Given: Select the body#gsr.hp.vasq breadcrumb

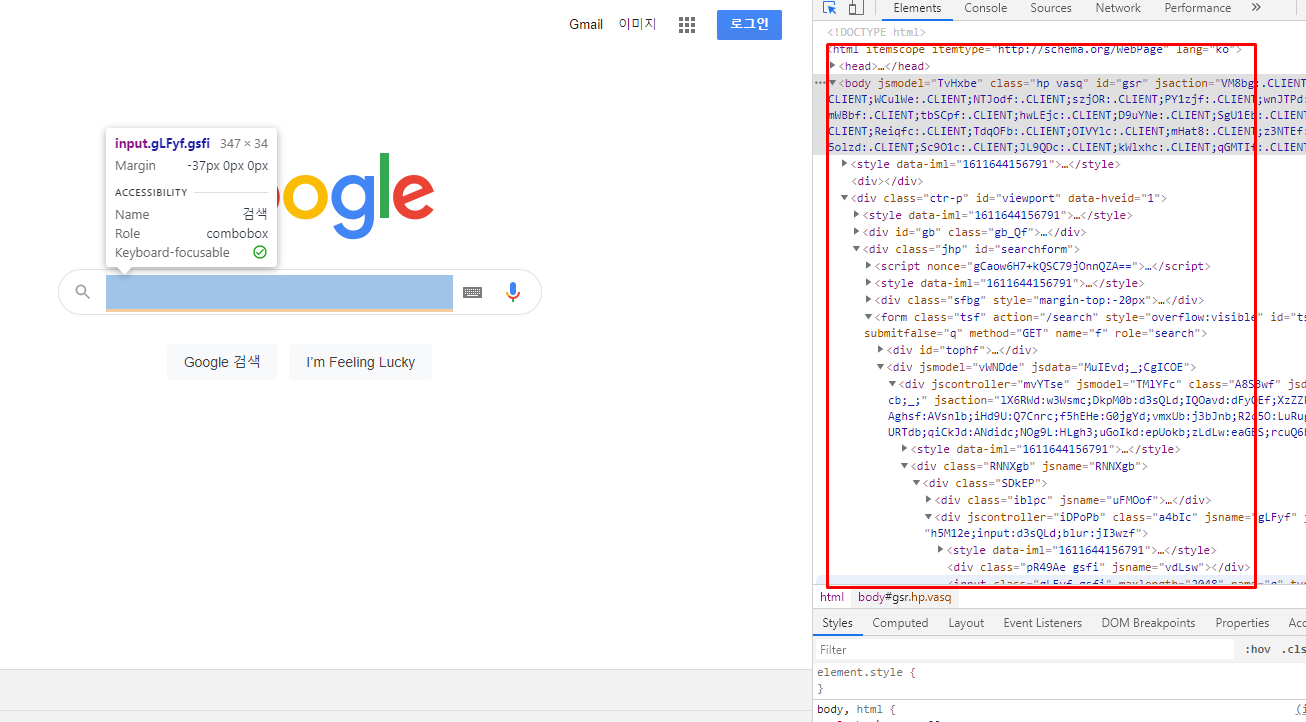Looking at the screenshot, I should tap(905, 597).
